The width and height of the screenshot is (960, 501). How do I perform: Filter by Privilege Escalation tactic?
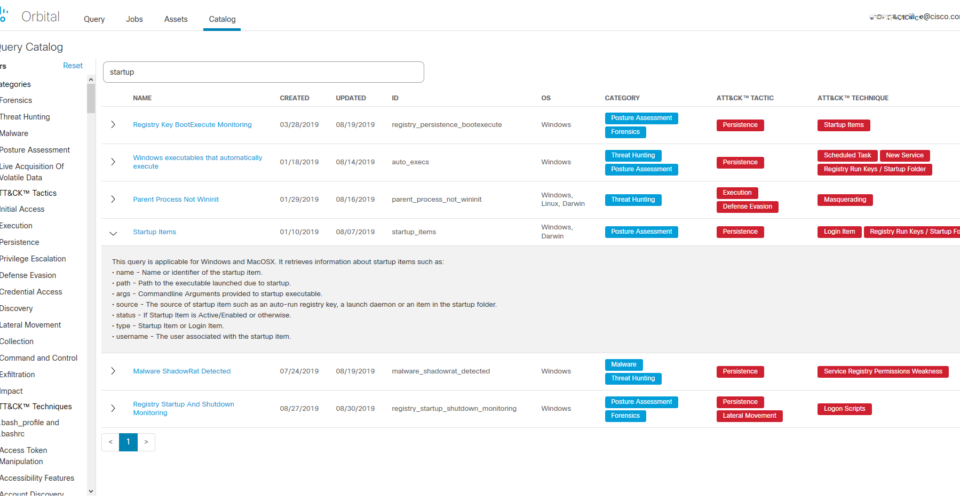point(33,259)
